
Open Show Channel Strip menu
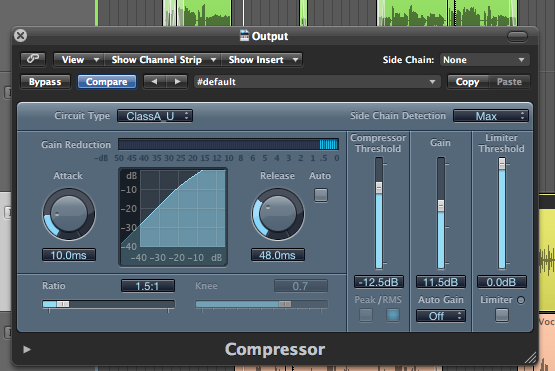coord(162,59)
